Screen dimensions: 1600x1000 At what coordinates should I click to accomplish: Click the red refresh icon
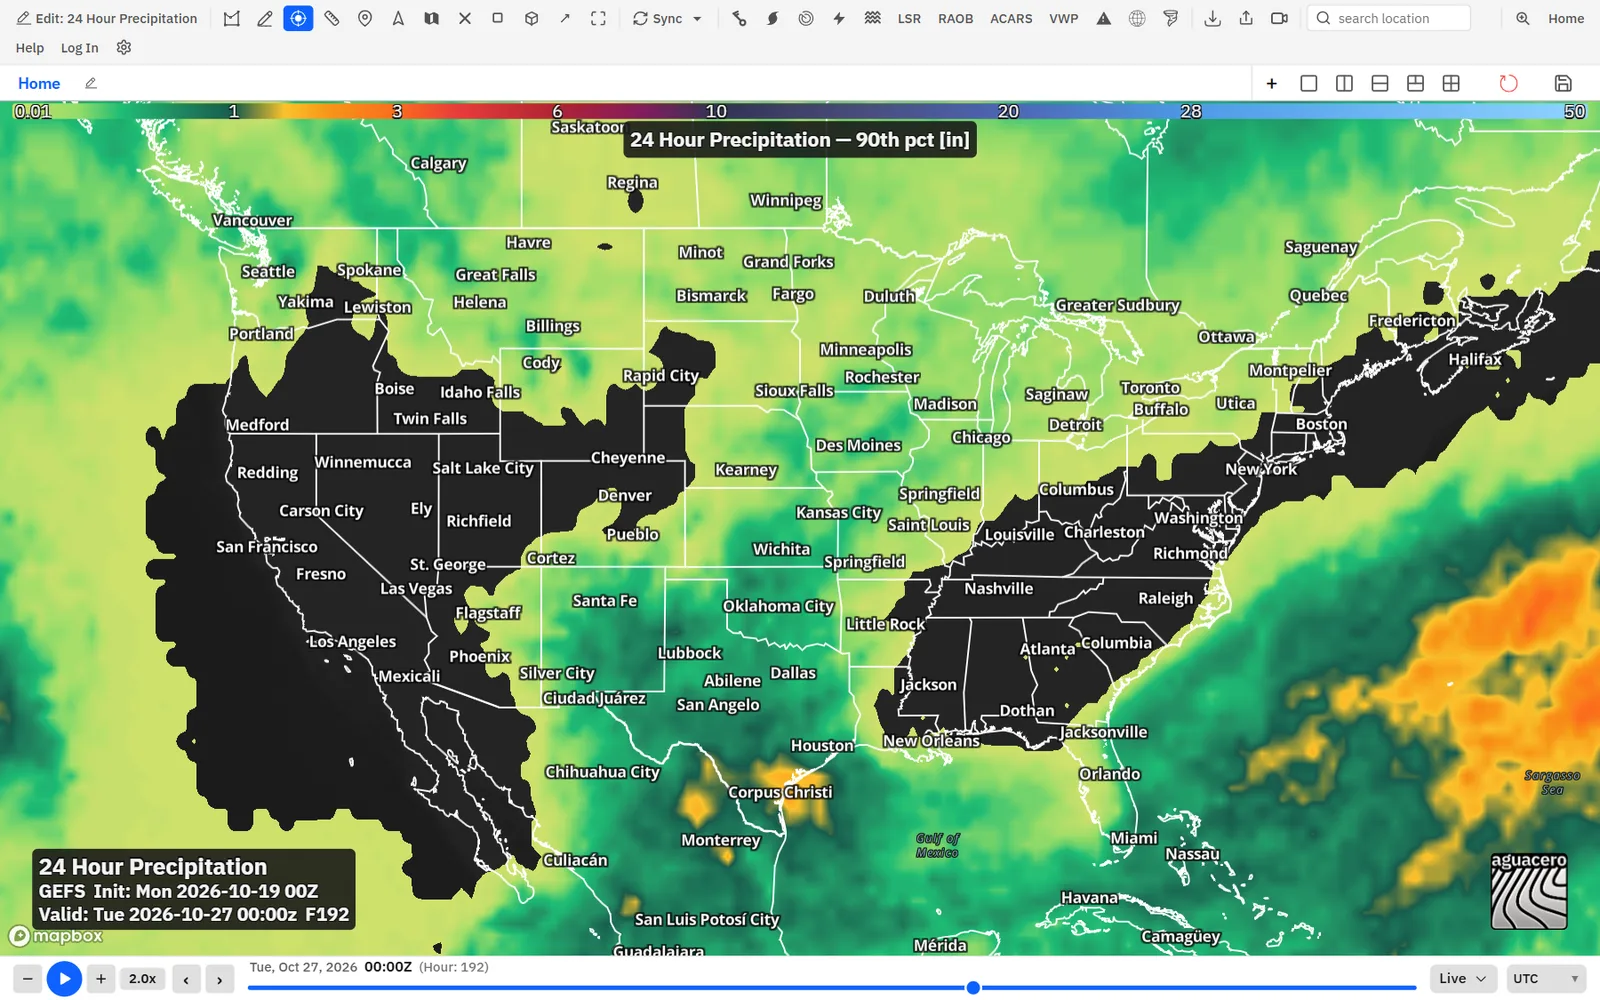pyautogui.click(x=1508, y=83)
